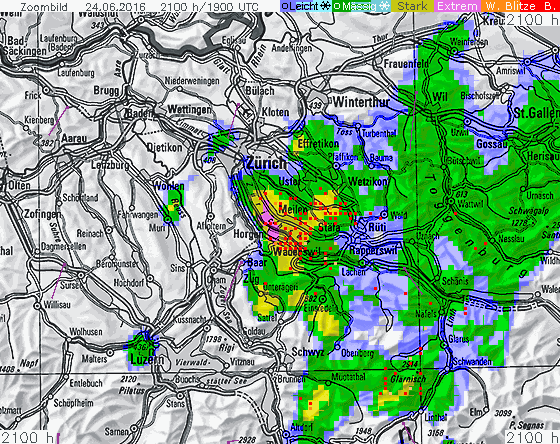This screenshot has width=560, height=444.
Task: Click the 2100 h/1900 UTC time label
Action: coord(209,6)
